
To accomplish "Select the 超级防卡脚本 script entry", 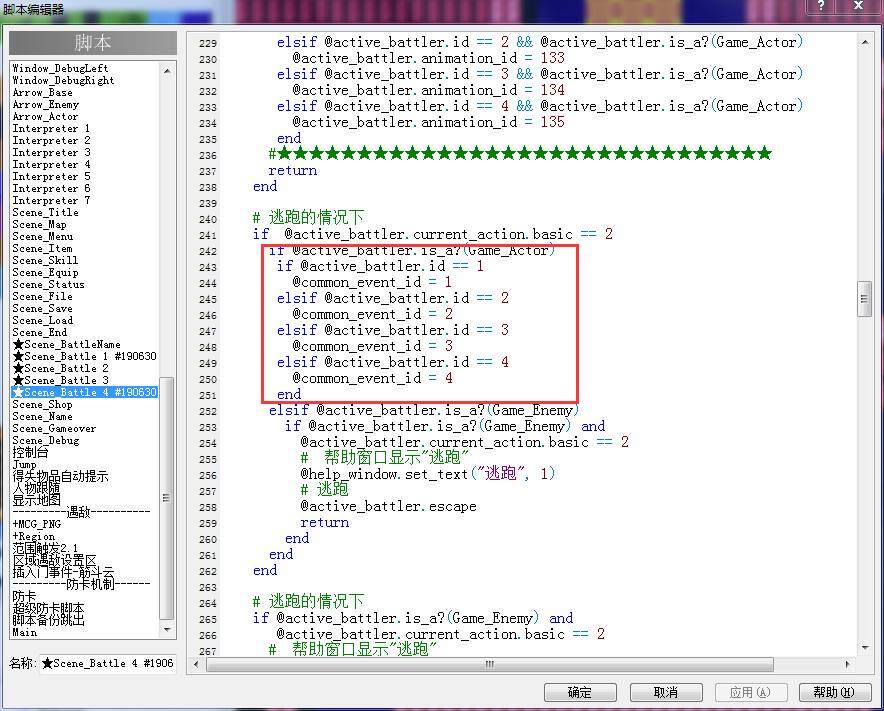I will click(48, 608).
